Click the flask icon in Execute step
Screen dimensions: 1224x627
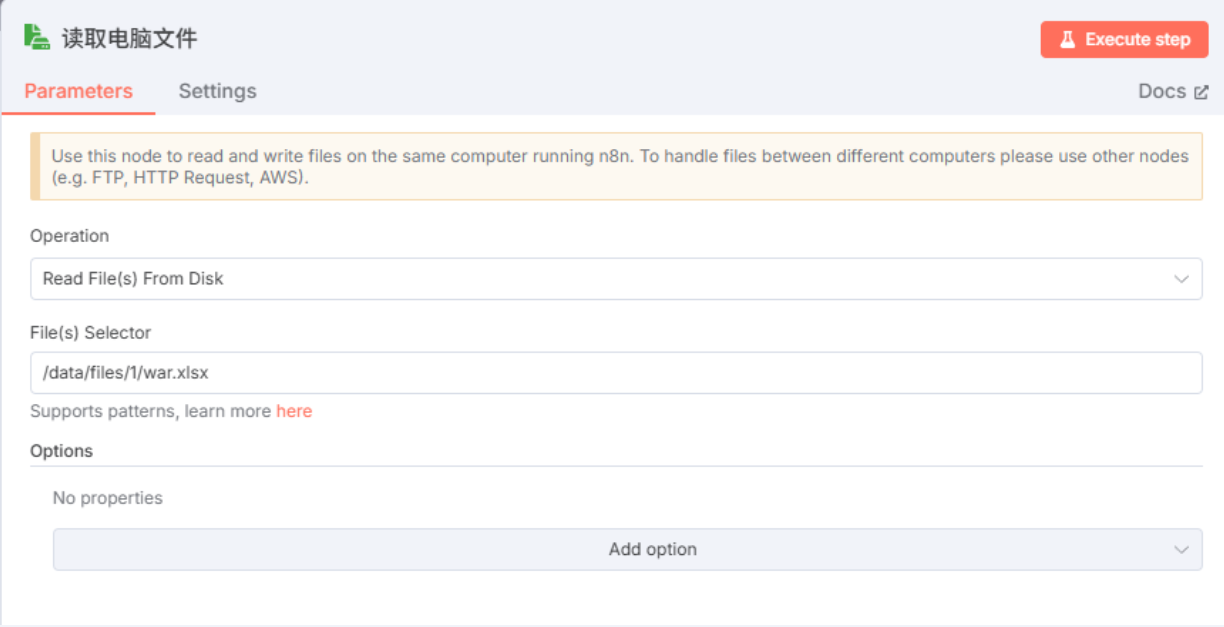(1068, 40)
